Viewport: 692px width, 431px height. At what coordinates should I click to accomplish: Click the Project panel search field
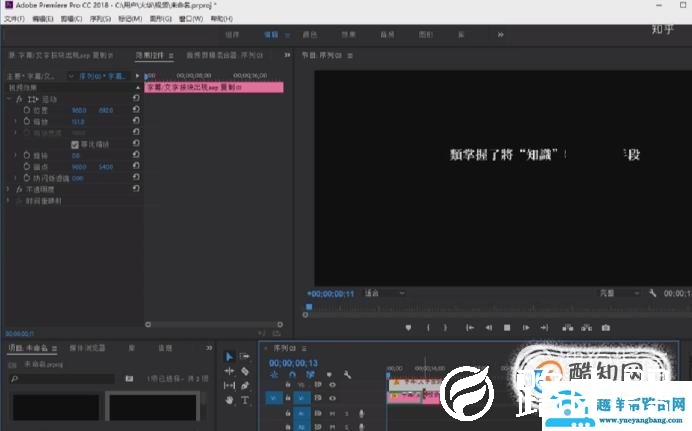(63, 379)
